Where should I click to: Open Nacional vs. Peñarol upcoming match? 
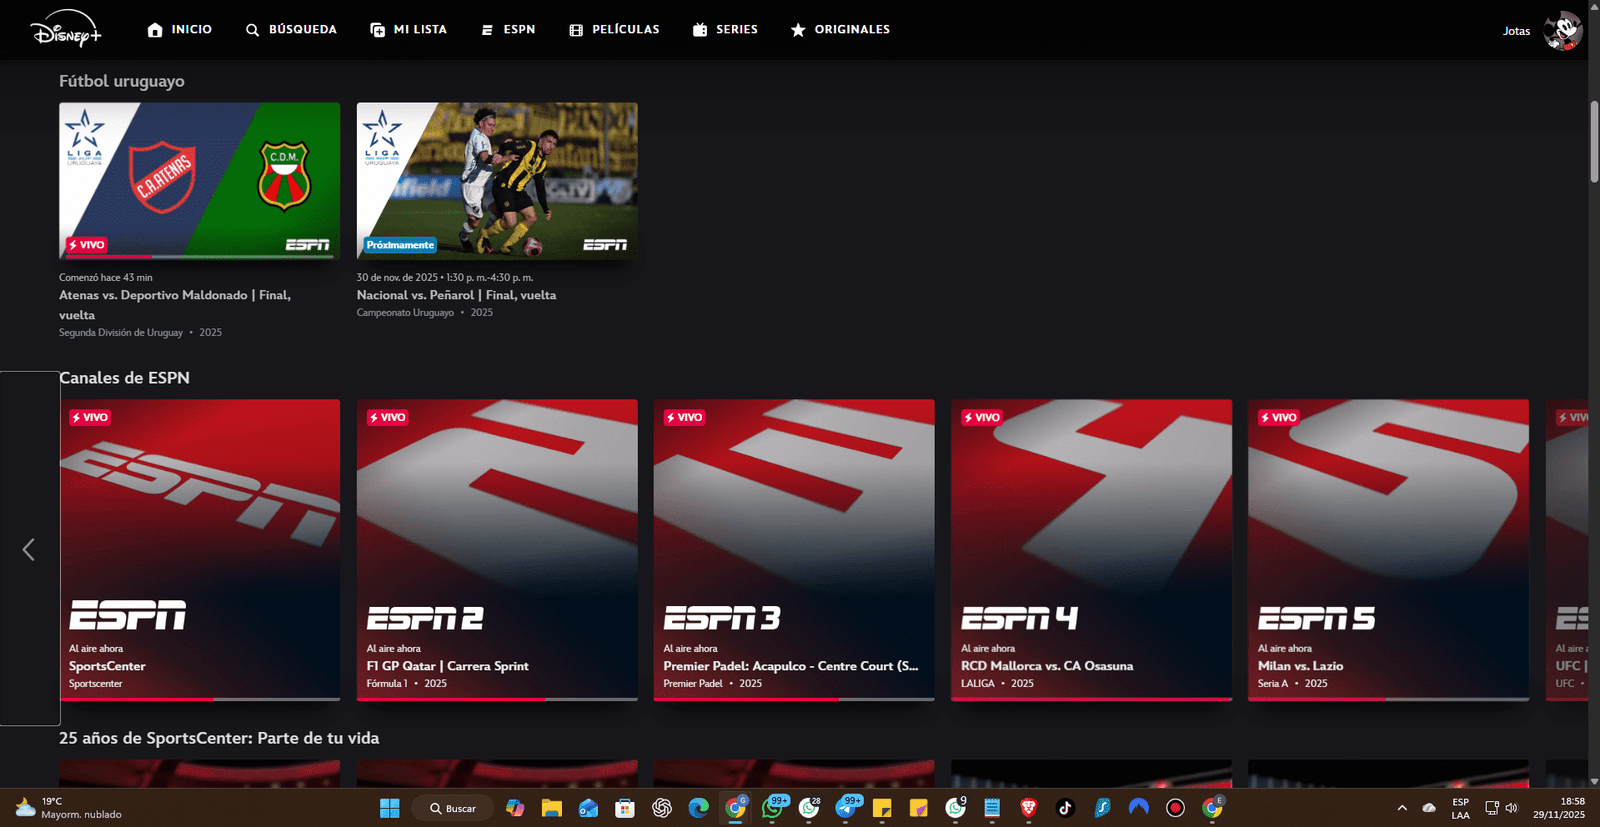(497, 181)
